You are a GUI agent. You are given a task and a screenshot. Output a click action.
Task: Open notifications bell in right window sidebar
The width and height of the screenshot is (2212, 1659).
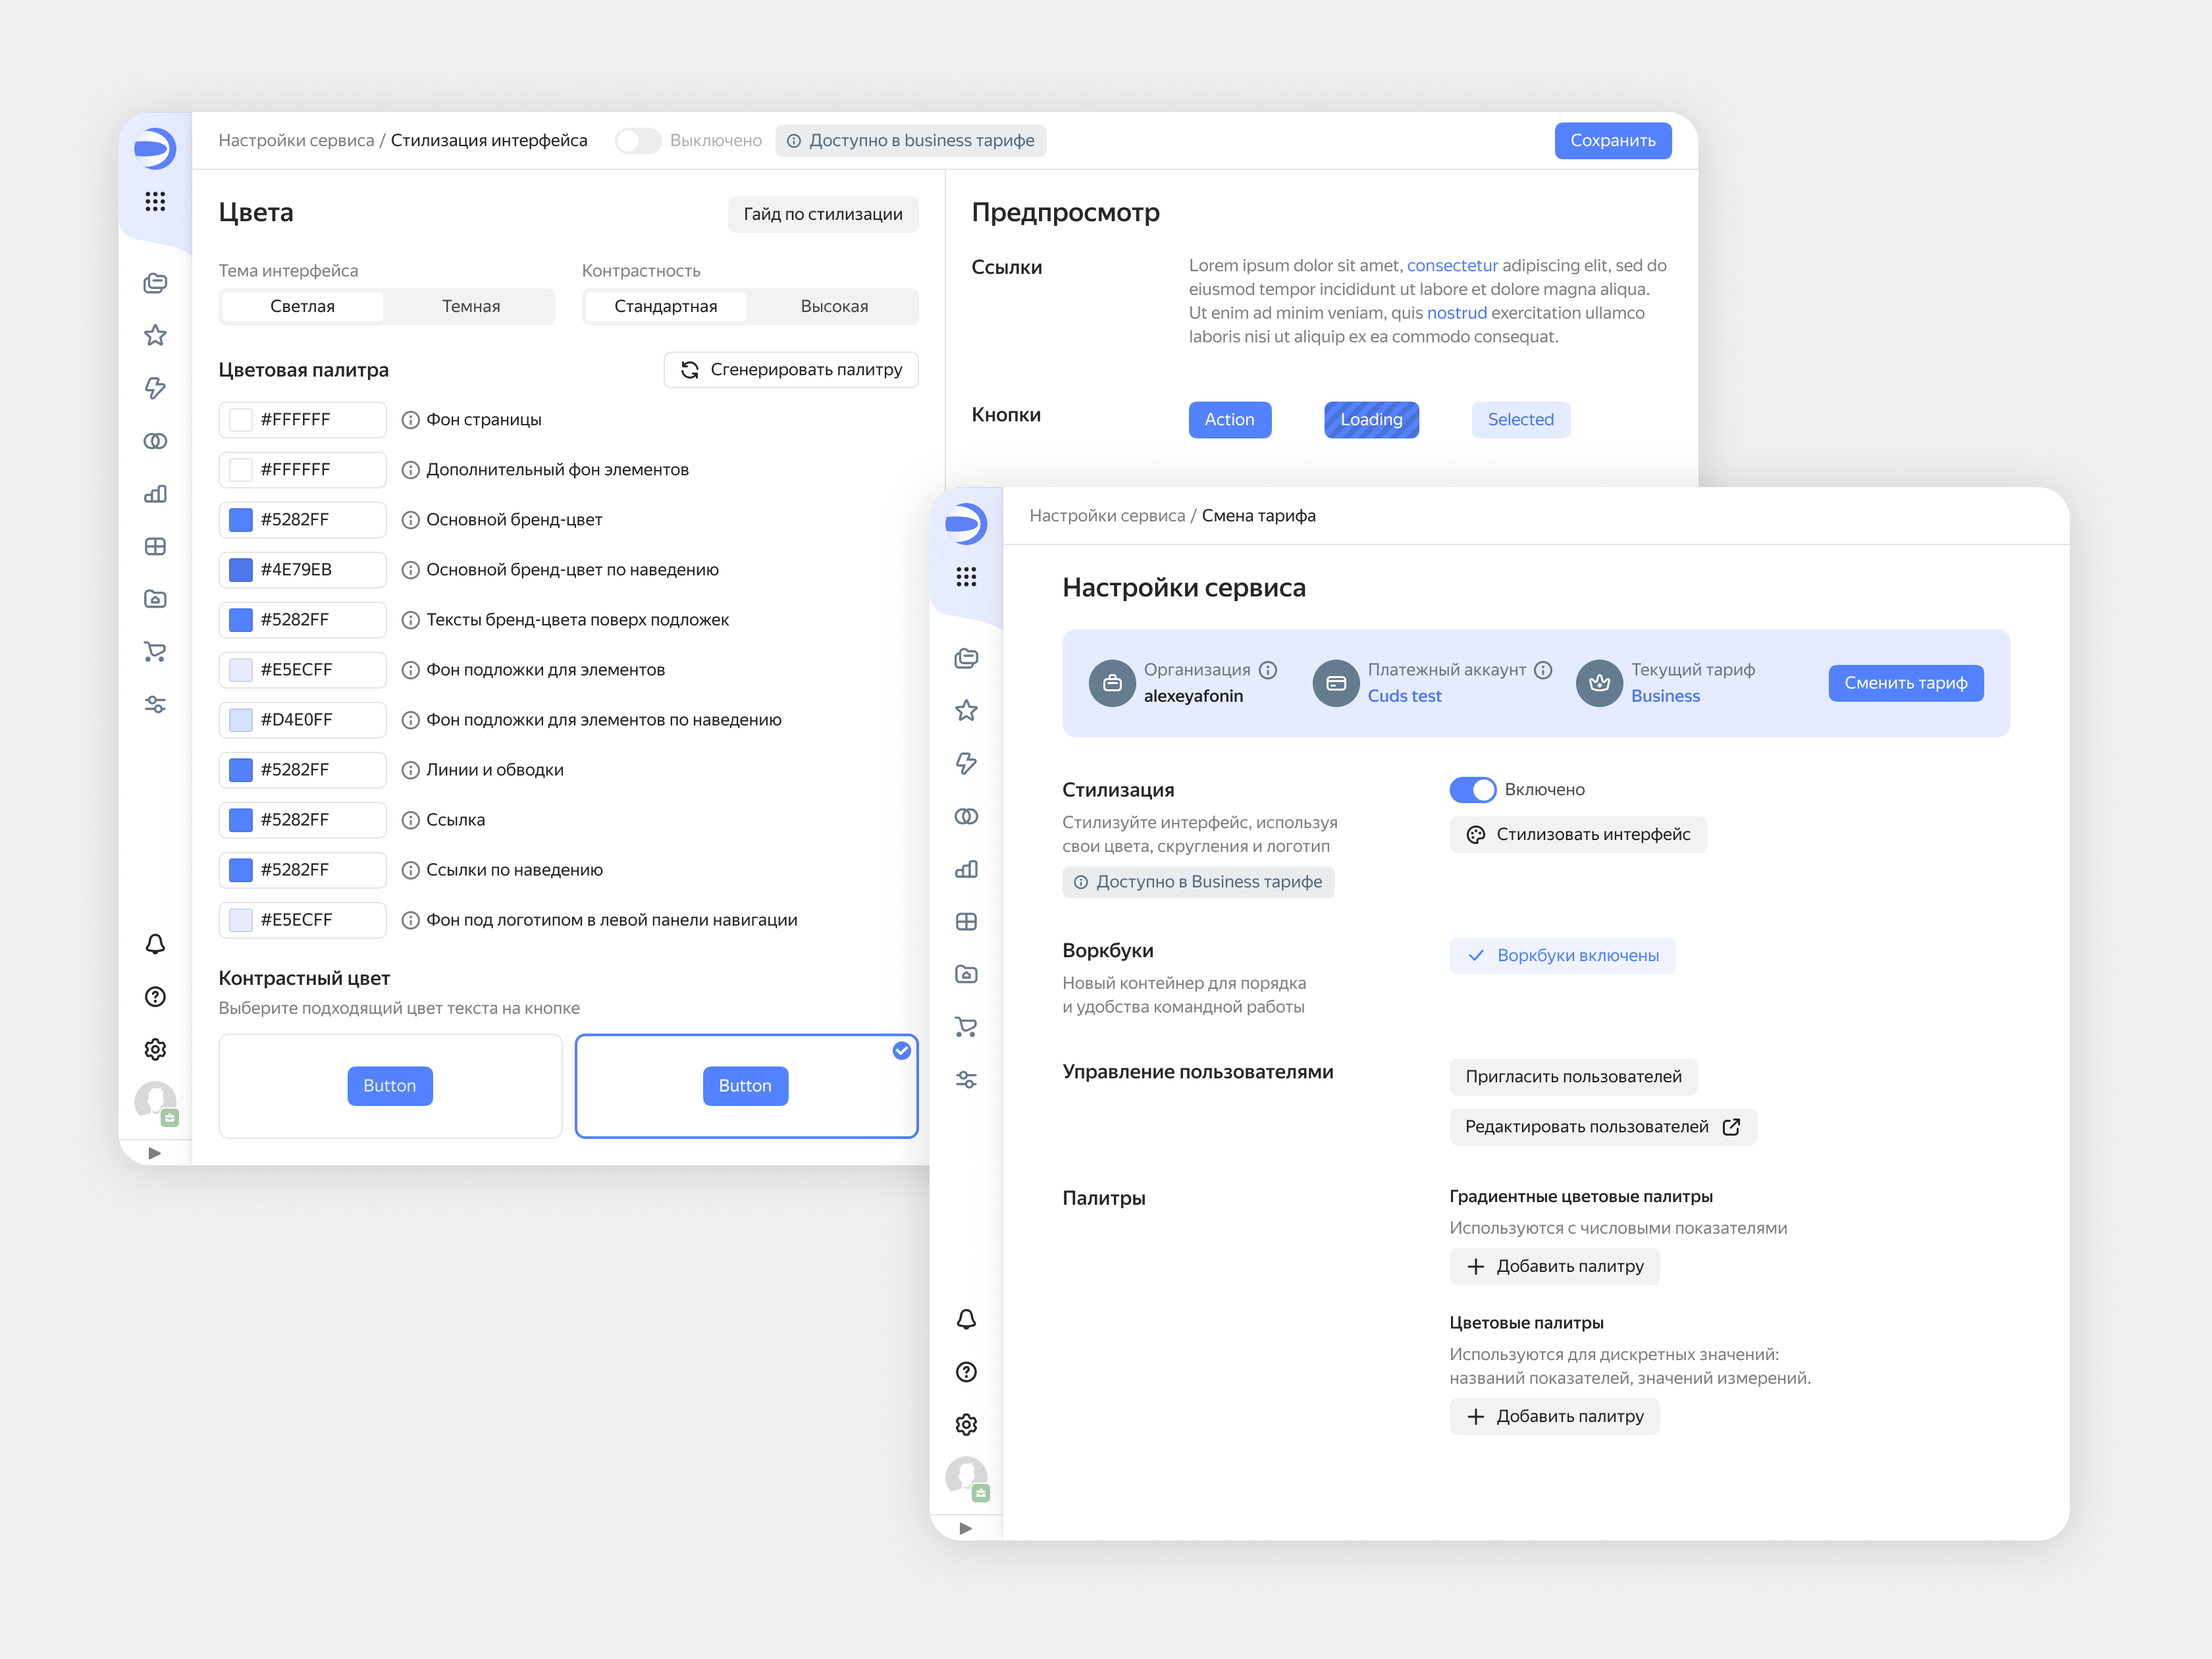click(966, 1319)
